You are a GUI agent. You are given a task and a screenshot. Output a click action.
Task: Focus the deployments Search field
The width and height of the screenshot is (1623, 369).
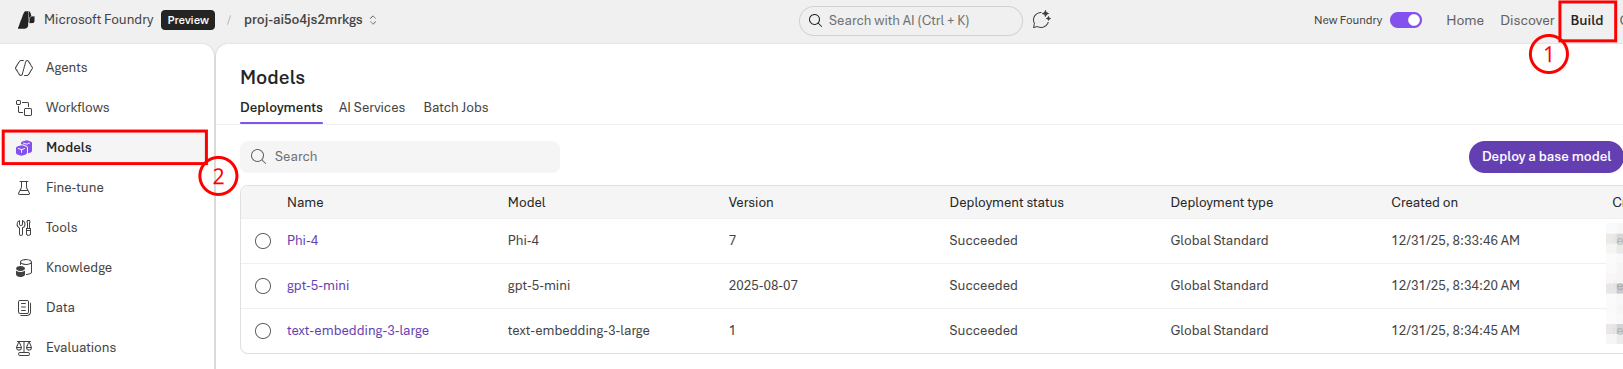[x=400, y=156]
